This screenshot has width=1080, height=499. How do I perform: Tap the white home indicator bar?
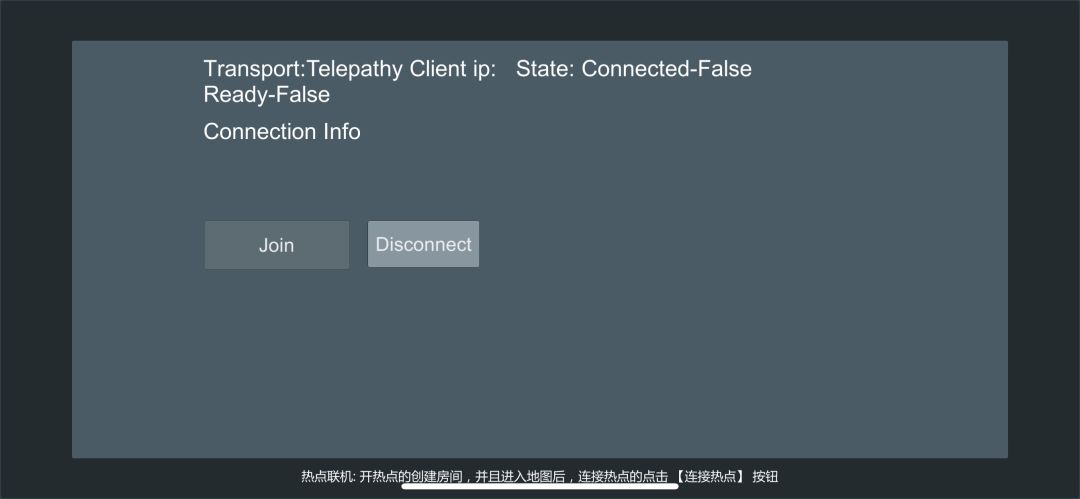click(540, 487)
